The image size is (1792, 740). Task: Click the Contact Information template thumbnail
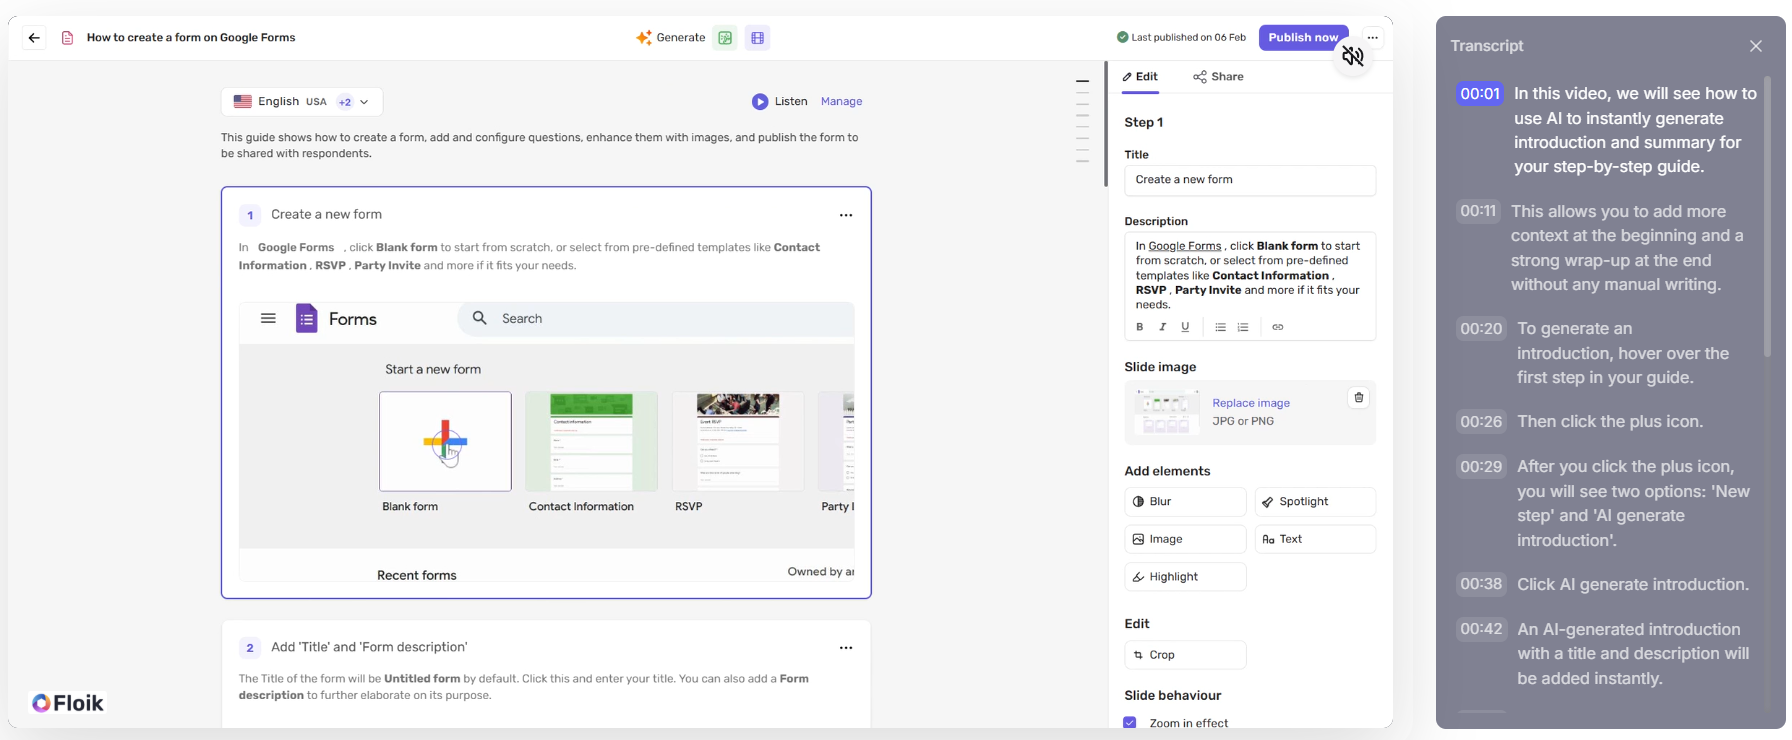click(591, 441)
